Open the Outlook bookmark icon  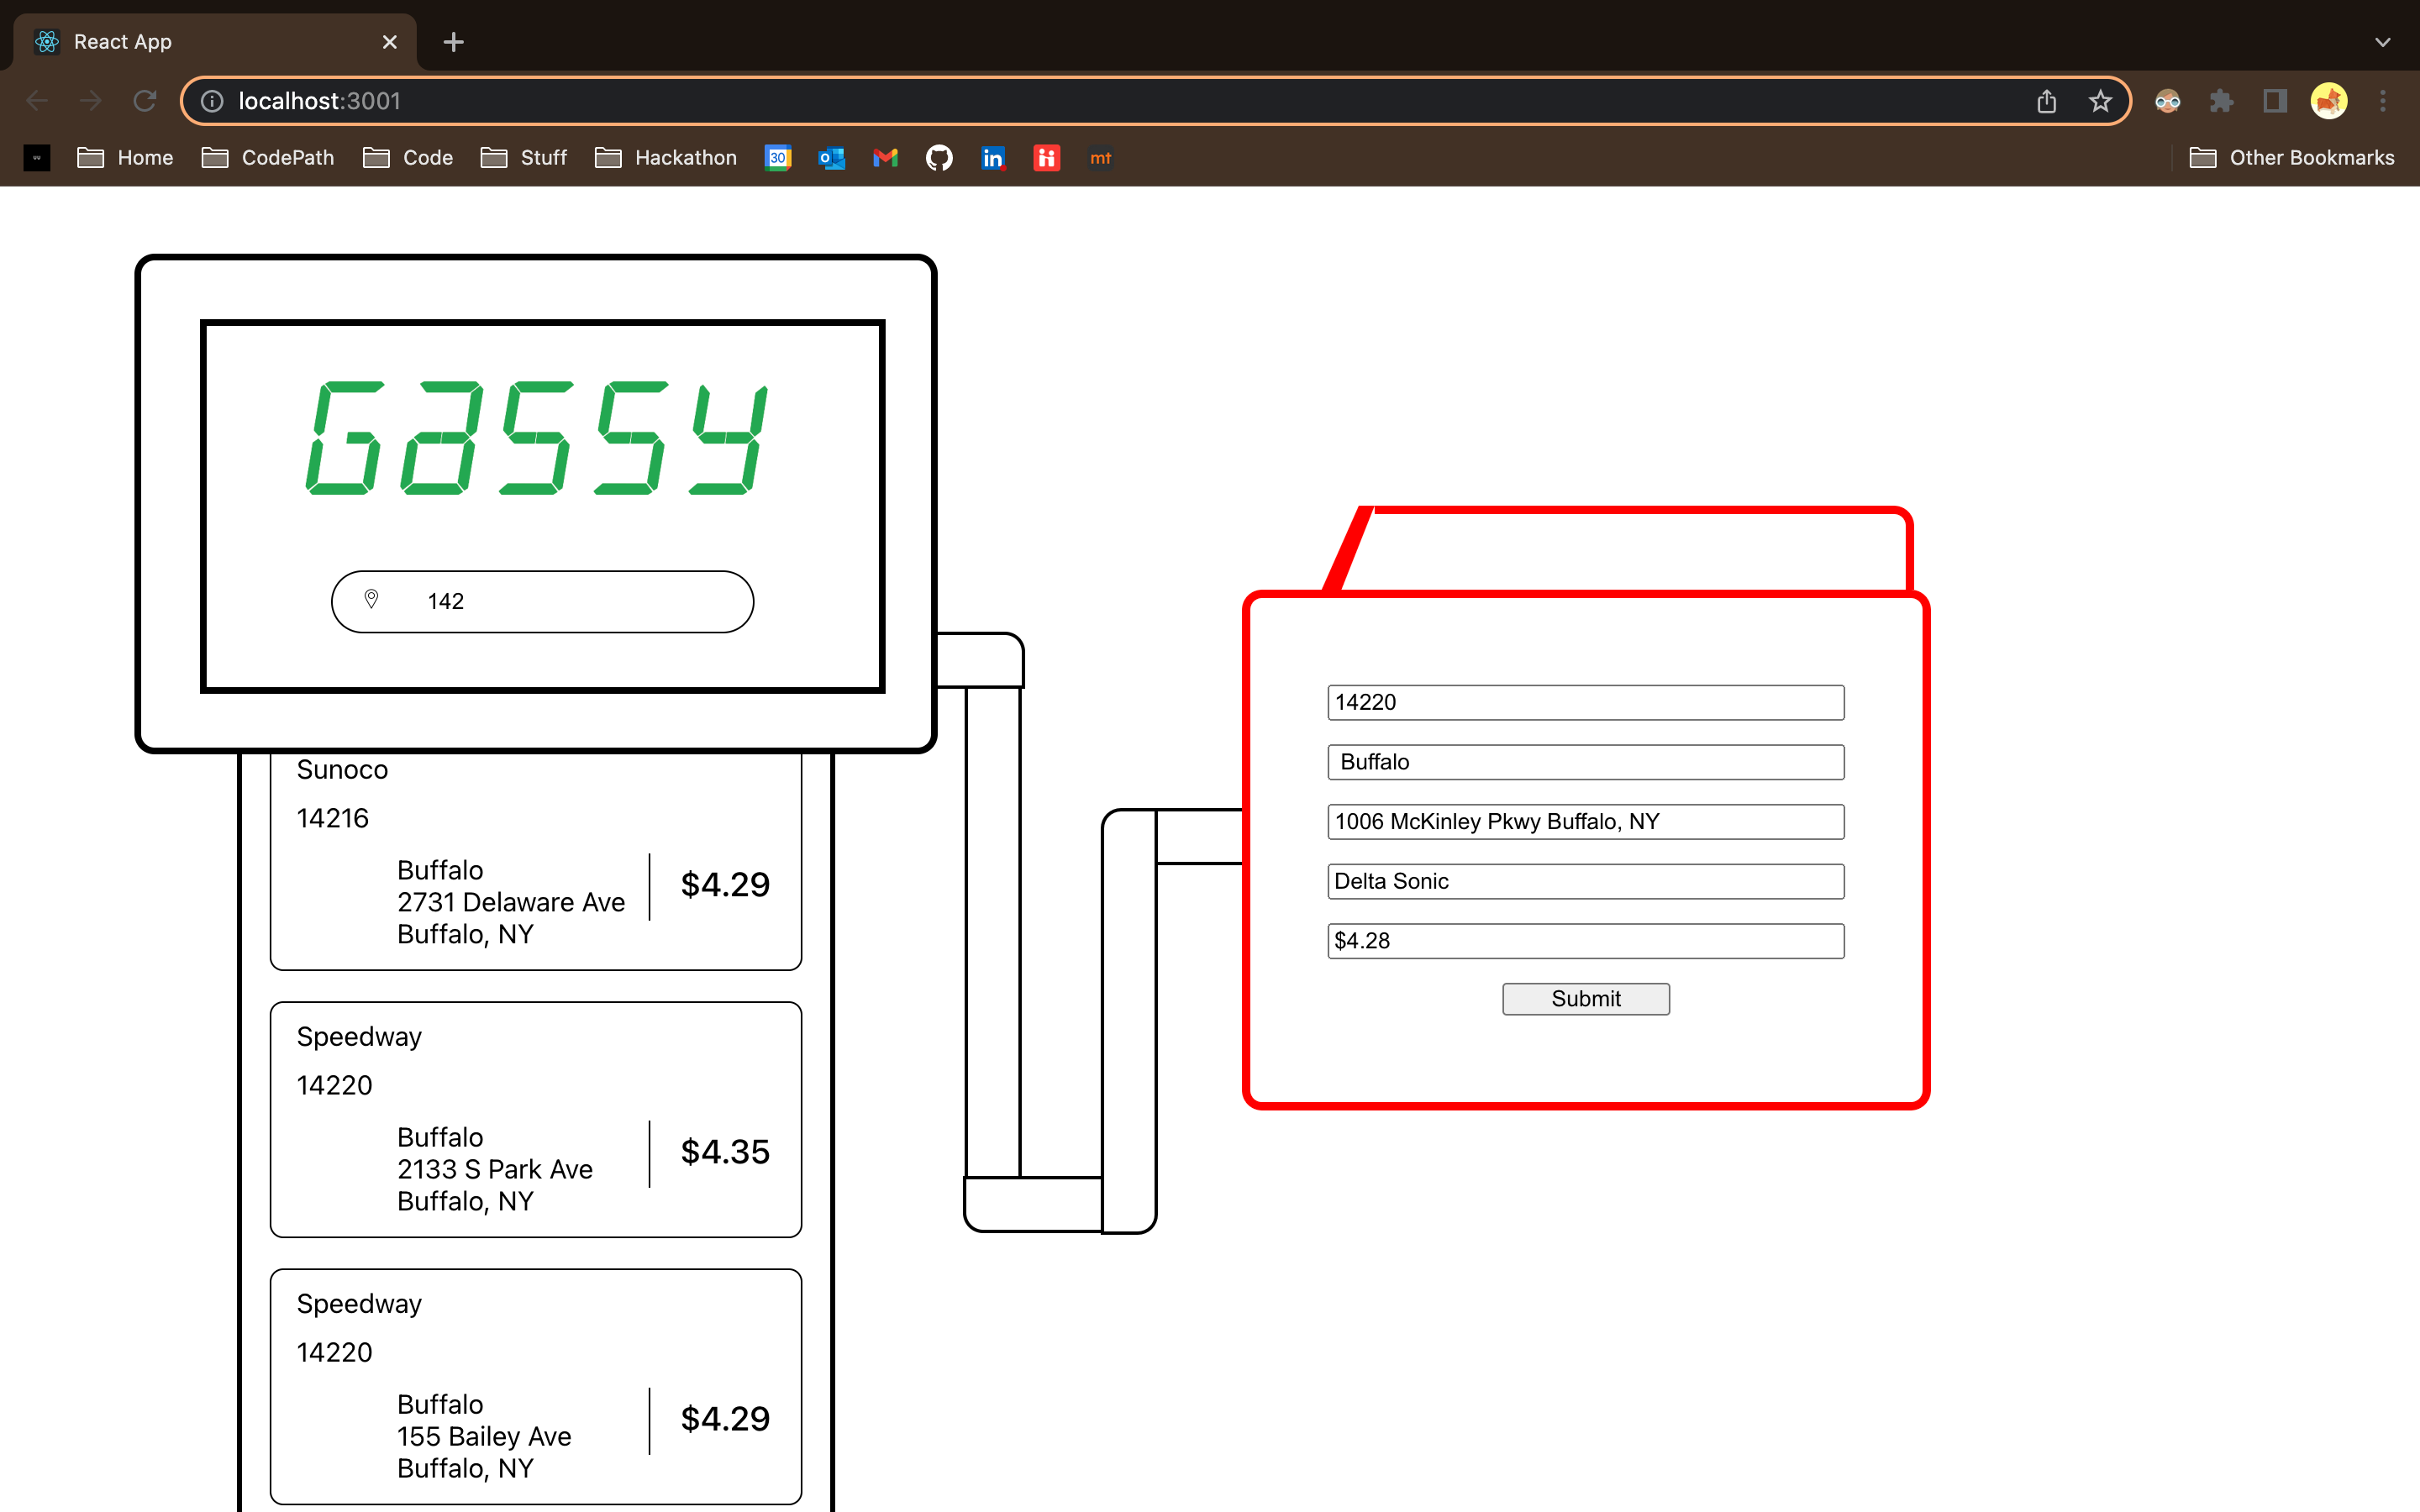831,158
